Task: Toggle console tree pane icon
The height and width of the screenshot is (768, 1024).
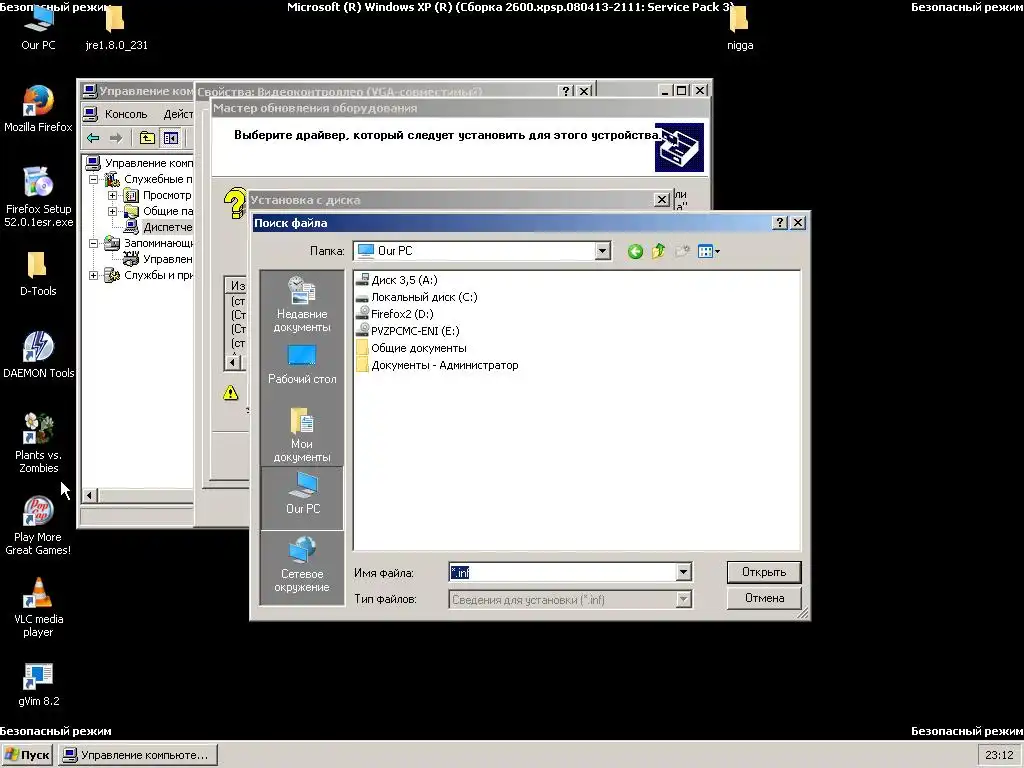Action: [170, 138]
